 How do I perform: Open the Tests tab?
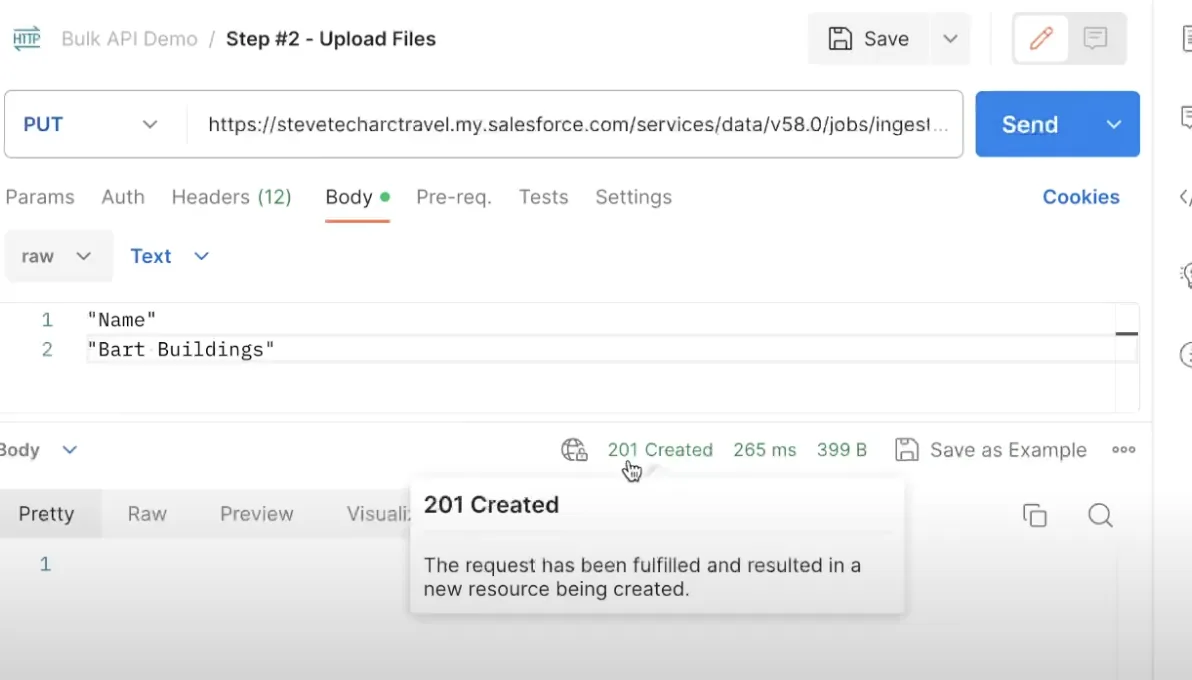pyautogui.click(x=544, y=197)
